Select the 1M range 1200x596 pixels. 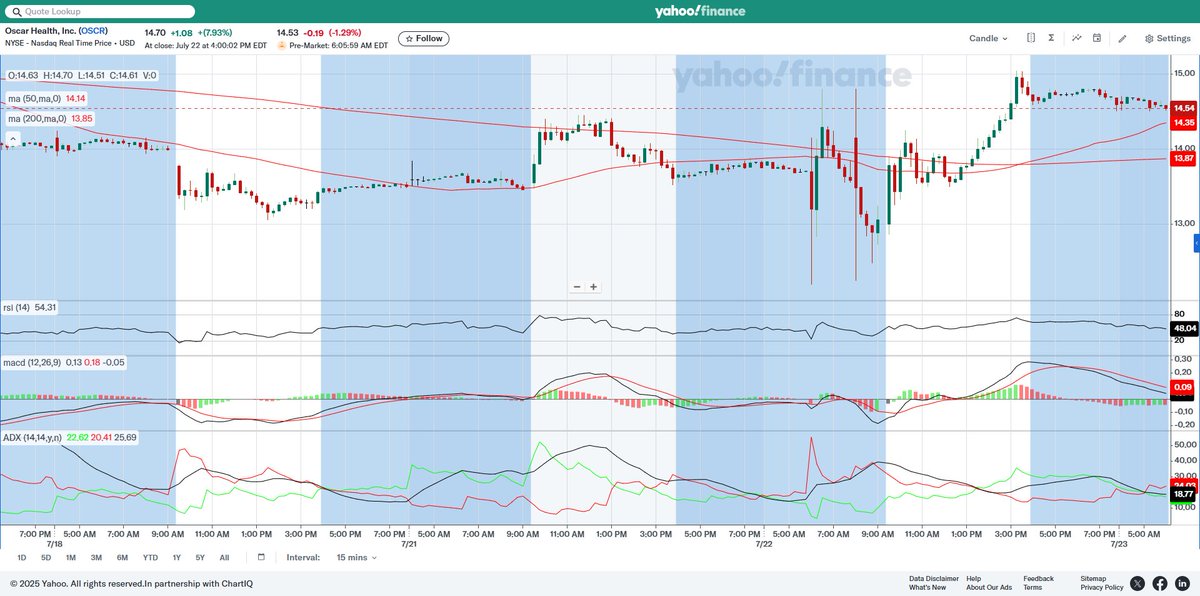coord(71,557)
